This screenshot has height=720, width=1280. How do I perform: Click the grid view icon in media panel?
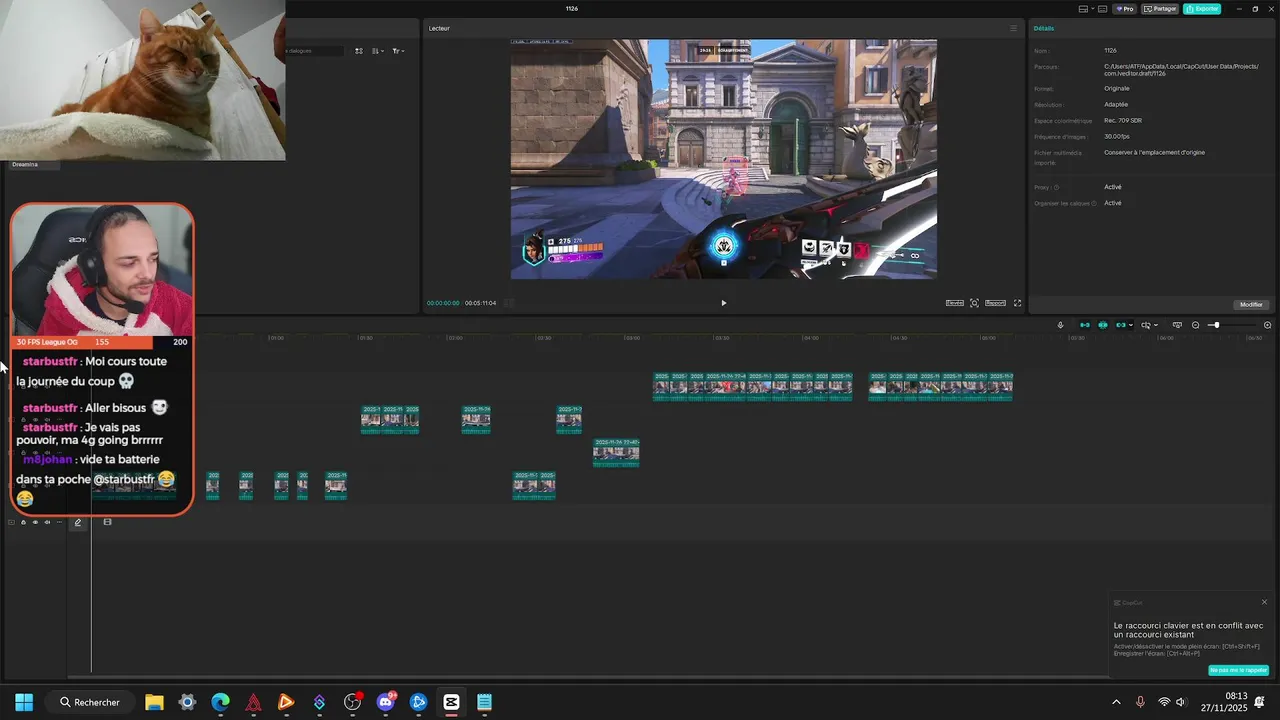point(359,51)
